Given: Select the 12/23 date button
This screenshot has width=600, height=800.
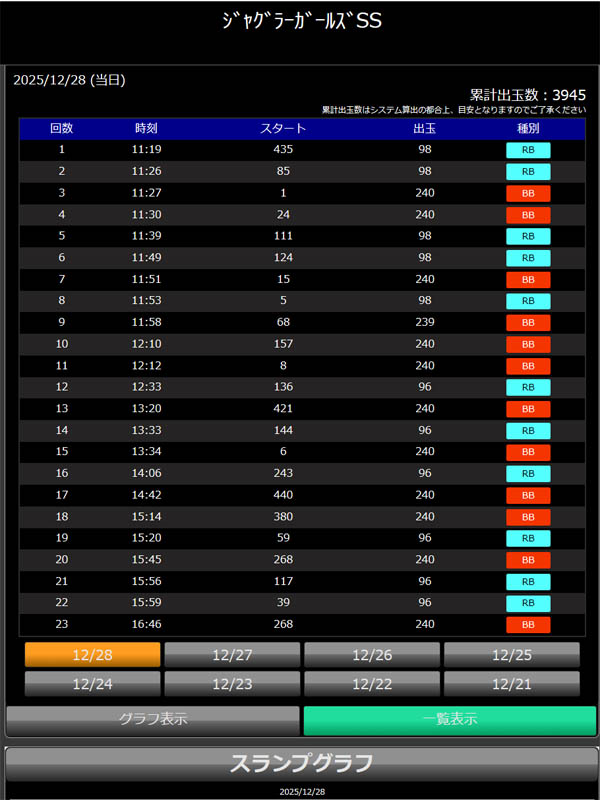Looking at the screenshot, I should 232,684.
